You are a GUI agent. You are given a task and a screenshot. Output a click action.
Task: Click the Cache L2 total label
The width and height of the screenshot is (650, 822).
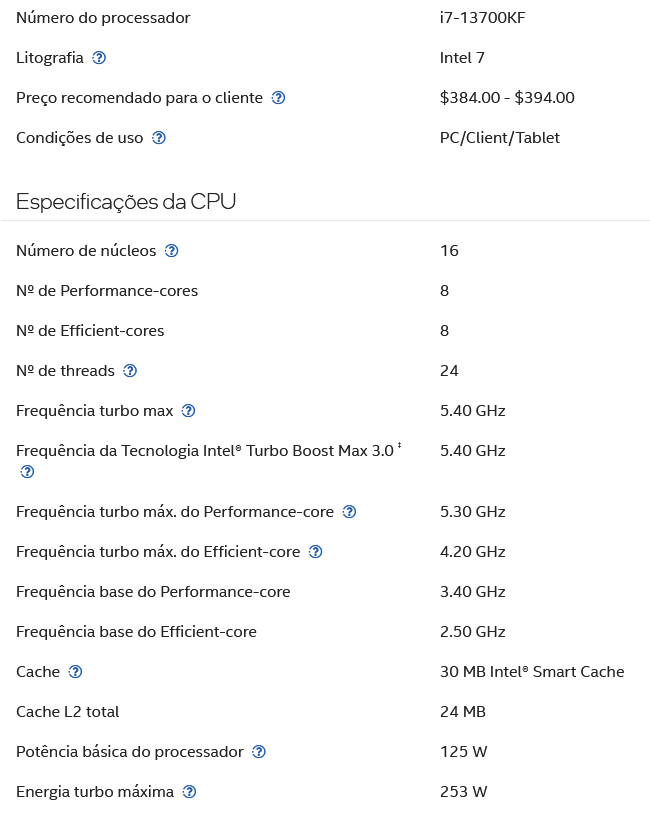tap(68, 712)
